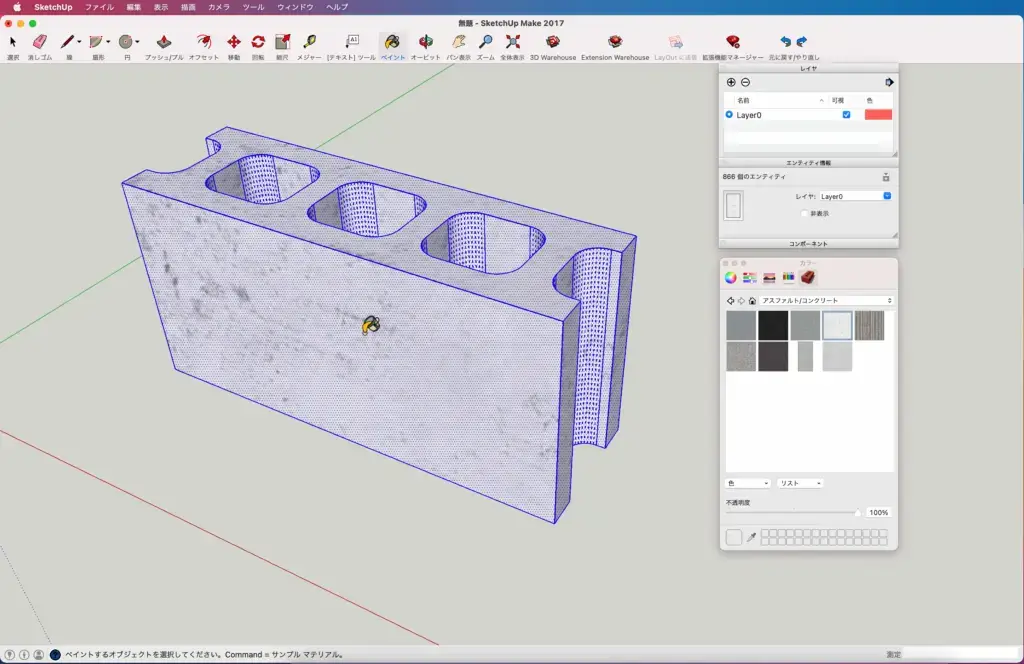
Task: Select the Layer0 active radio button
Action: tap(729, 115)
